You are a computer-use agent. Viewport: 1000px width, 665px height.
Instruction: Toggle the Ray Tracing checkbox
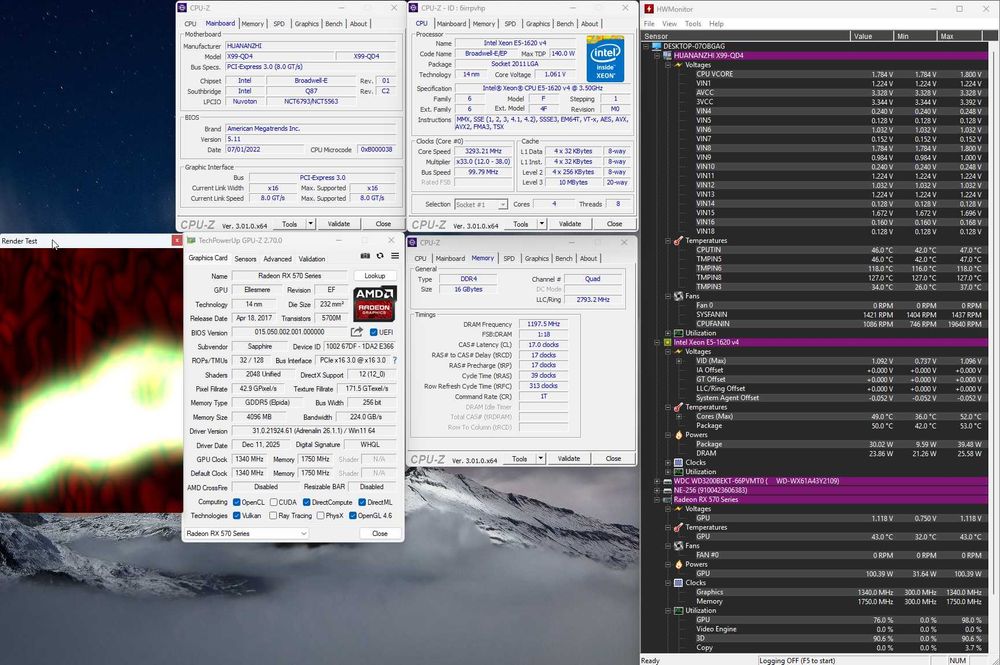click(x=273, y=516)
